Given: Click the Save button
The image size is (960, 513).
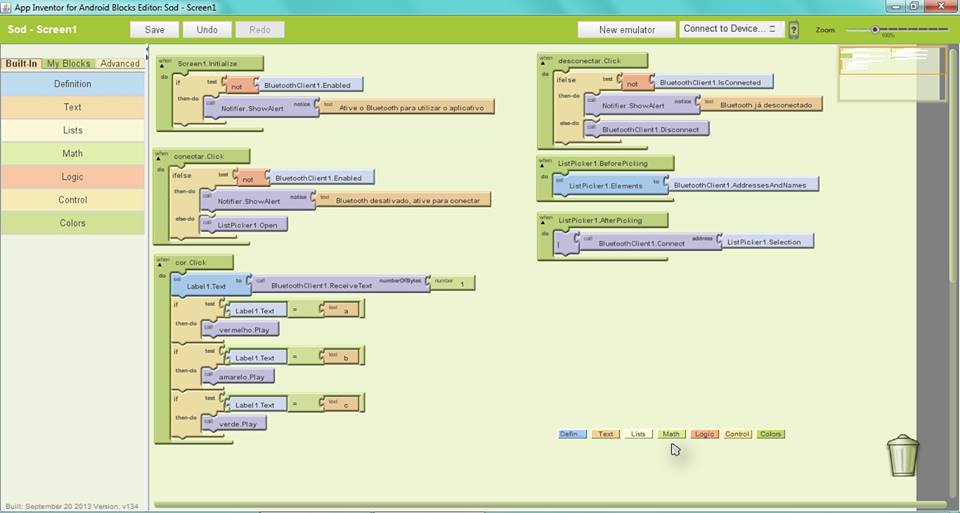Looking at the screenshot, I should (154, 30).
